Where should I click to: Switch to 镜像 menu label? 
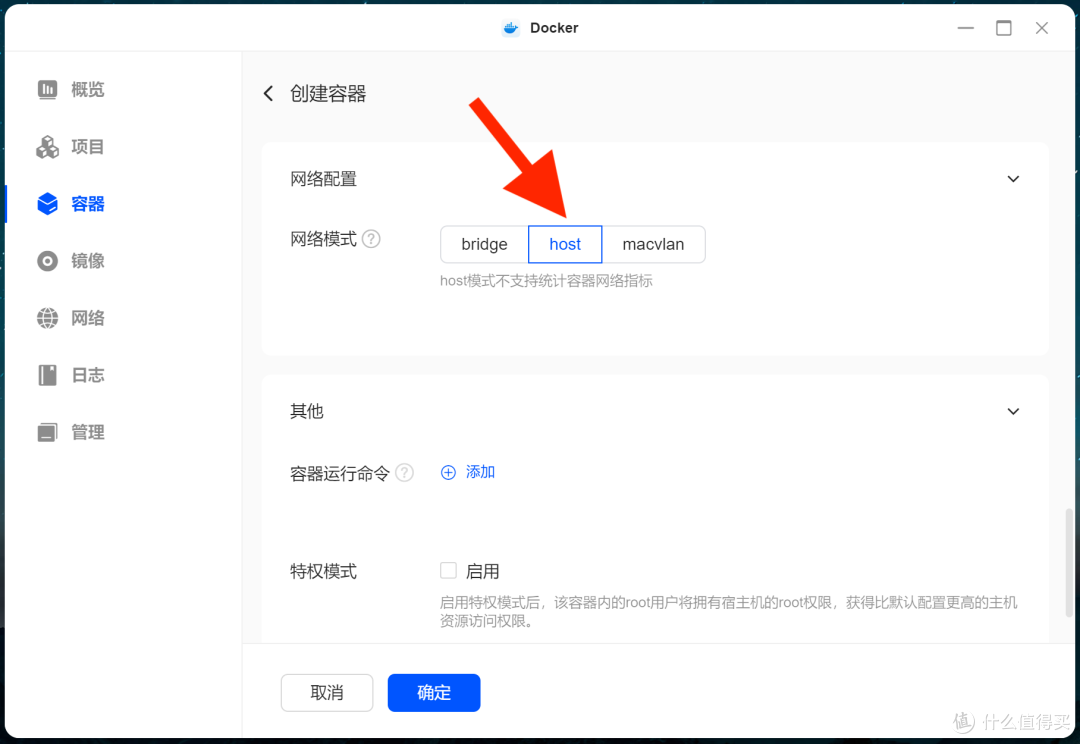(87, 261)
